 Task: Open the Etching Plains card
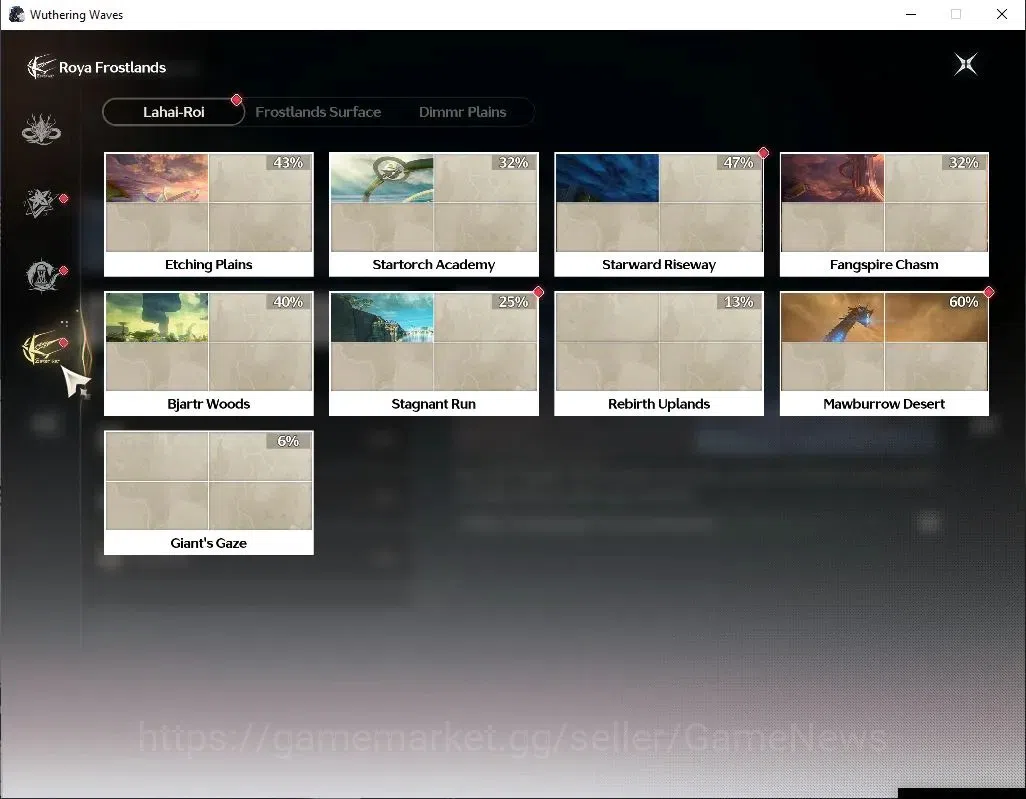tap(209, 214)
